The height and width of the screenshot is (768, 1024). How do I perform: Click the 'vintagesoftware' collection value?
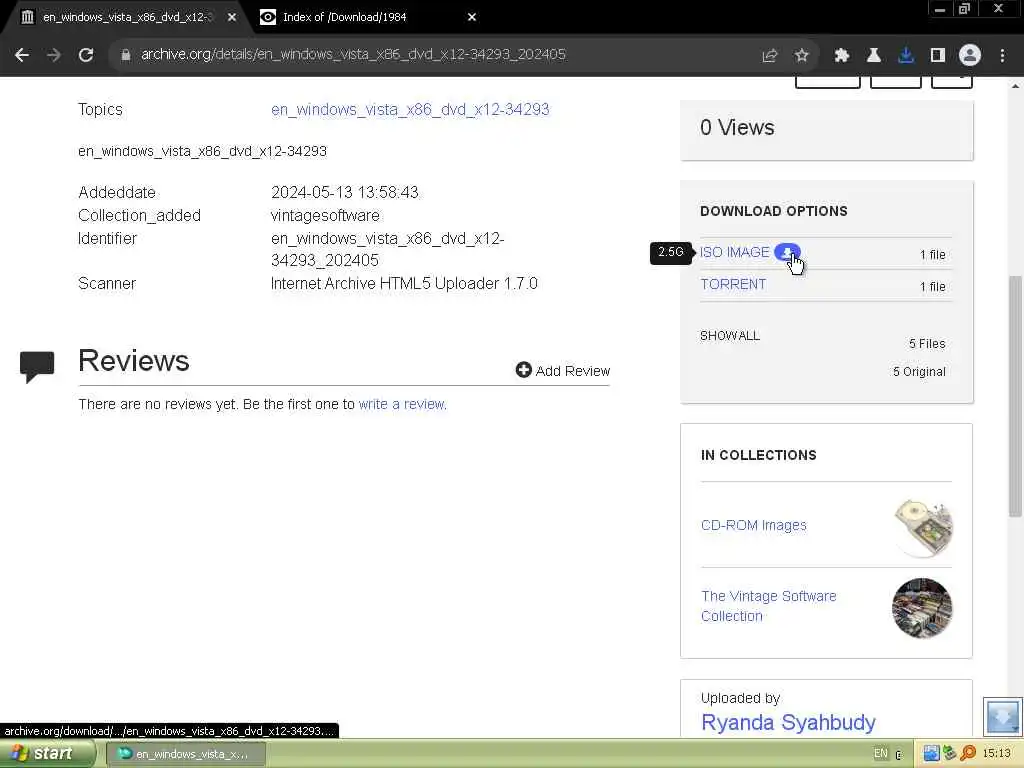pos(325,216)
